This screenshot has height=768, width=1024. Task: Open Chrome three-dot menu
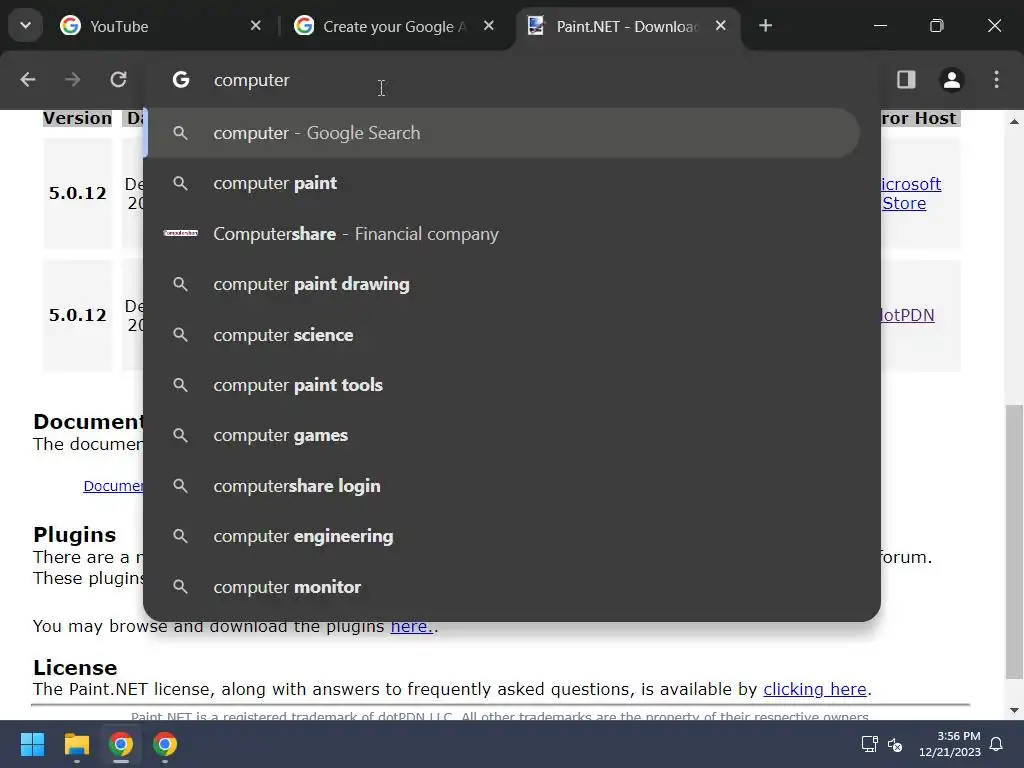pyautogui.click(x=996, y=80)
